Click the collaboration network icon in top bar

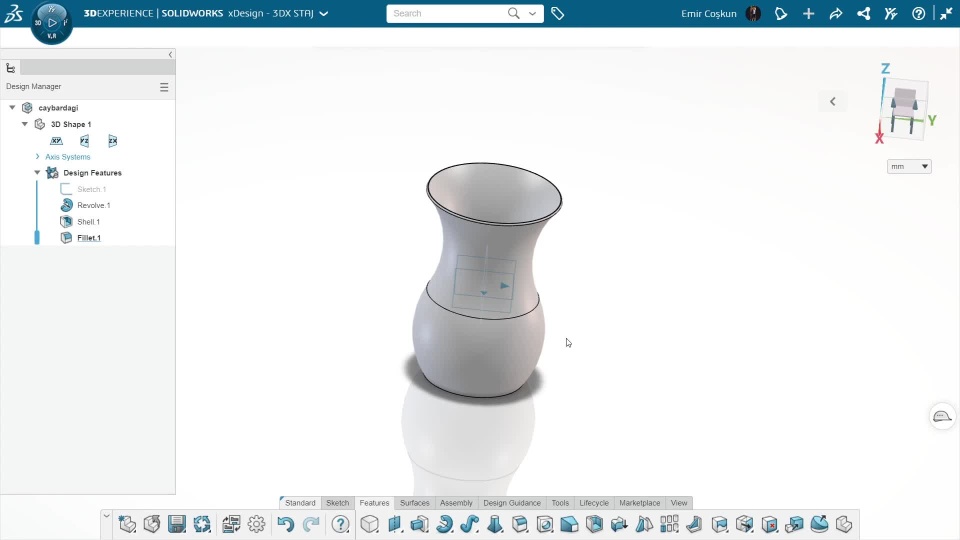(863, 13)
